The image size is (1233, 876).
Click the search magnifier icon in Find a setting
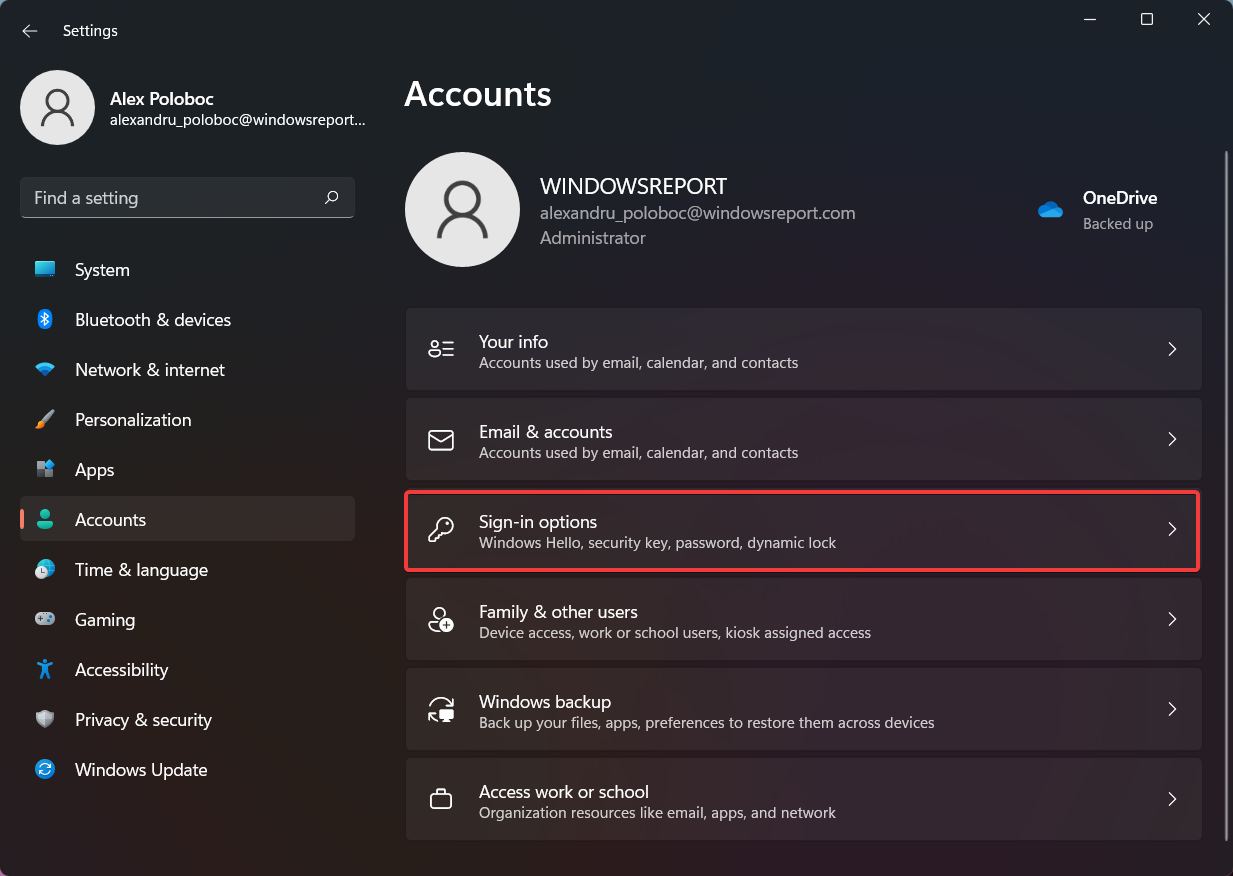pyautogui.click(x=331, y=197)
